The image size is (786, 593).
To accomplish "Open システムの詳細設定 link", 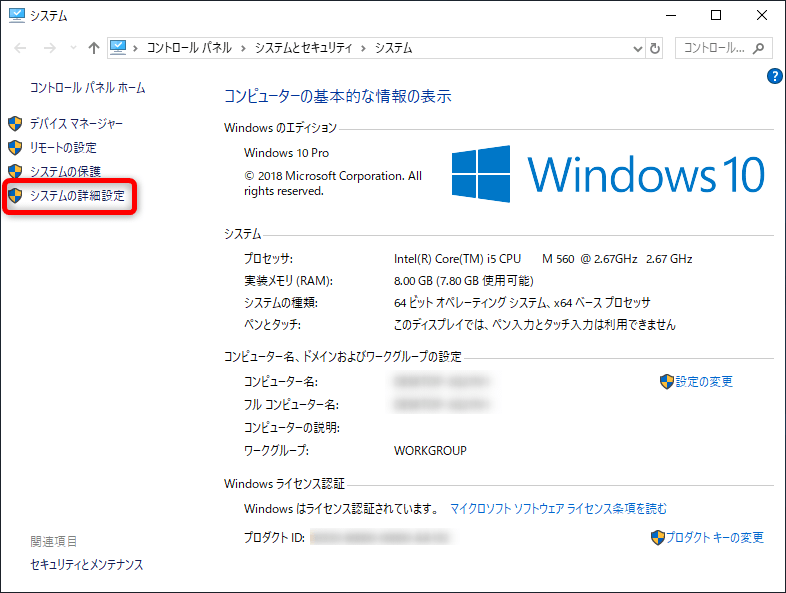I will point(77,195).
